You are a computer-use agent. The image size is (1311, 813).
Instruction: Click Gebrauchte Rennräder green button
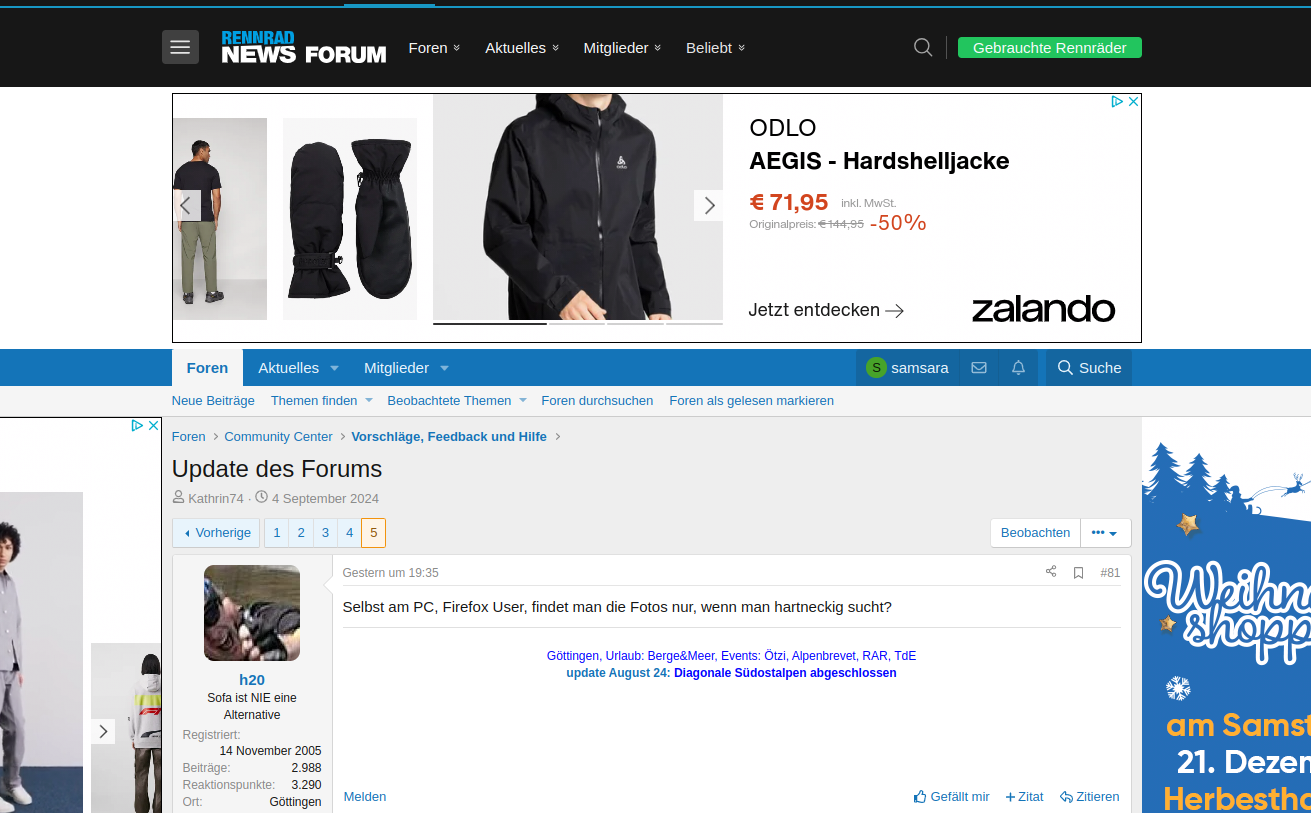(1049, 48)
